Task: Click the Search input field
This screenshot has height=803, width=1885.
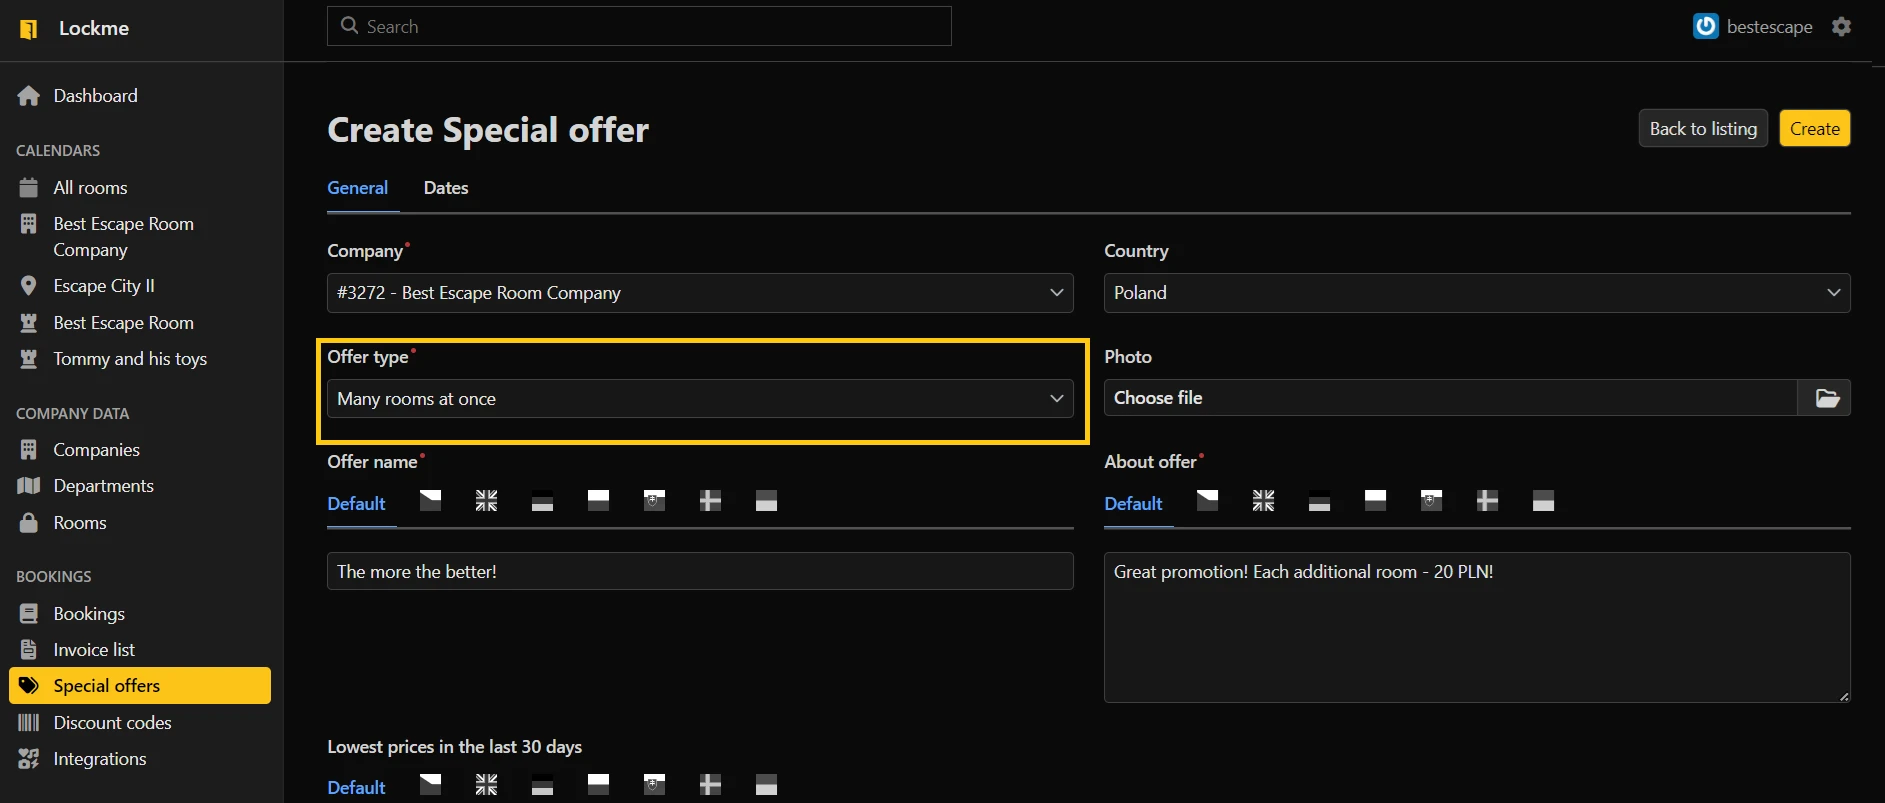Action: point(640,27)
